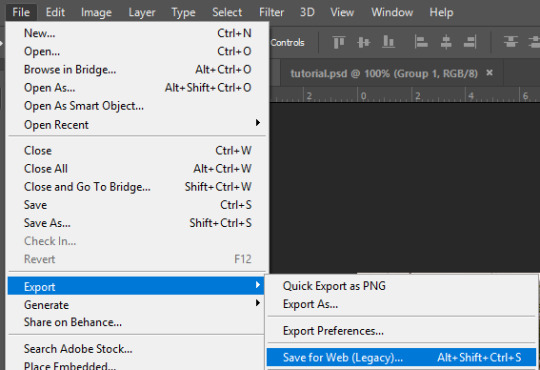Choose Quick Export as PNG

(402, 286)
